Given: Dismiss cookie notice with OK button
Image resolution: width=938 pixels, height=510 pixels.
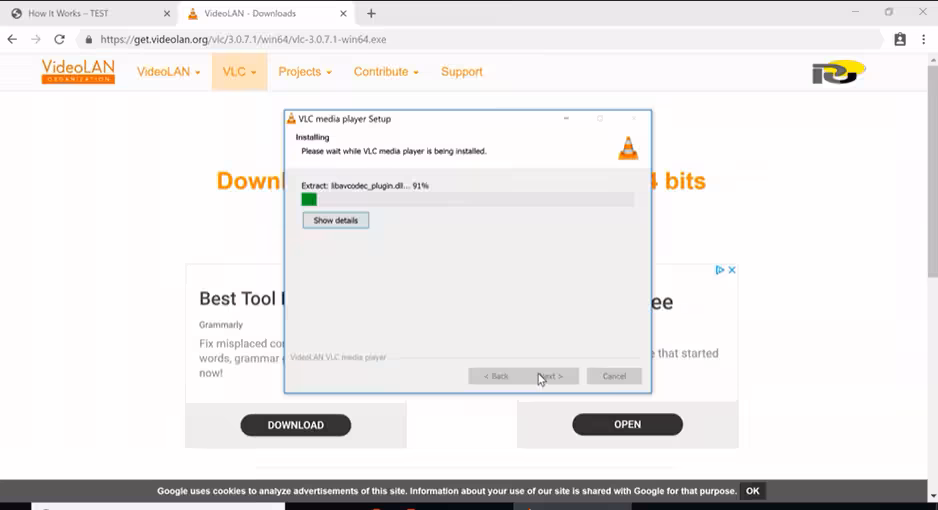Looking at the screenshot, I should [752, 491].
